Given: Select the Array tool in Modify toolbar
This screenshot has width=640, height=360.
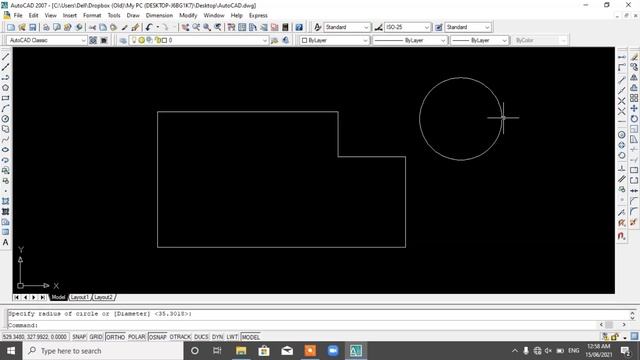Looking at the screenshot, I should 634,98.
